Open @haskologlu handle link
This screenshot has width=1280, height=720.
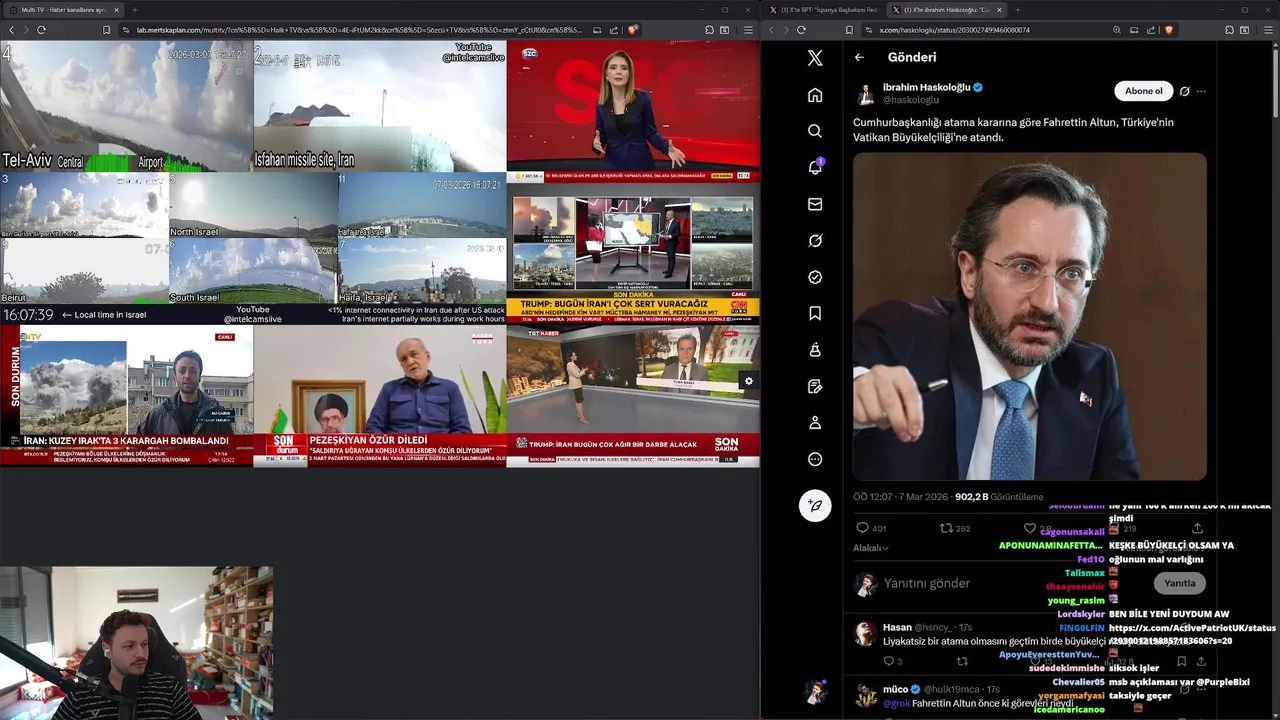[911, 100]
